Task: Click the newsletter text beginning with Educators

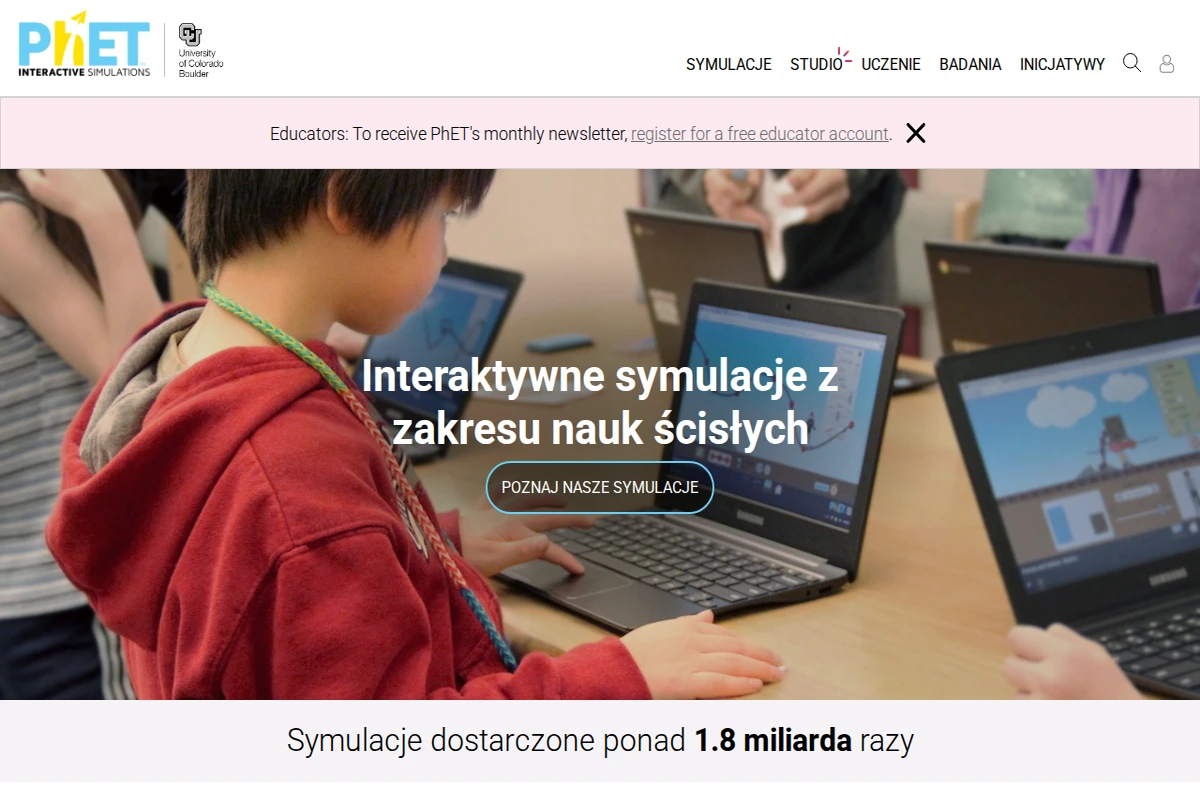Action: pyautogui.click(x=581, y=134)
